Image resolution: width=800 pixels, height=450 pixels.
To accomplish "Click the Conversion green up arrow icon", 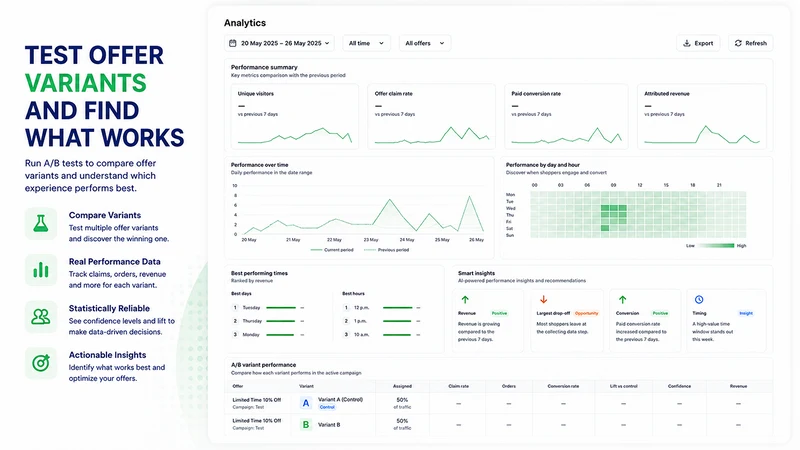I will (622, 299).
